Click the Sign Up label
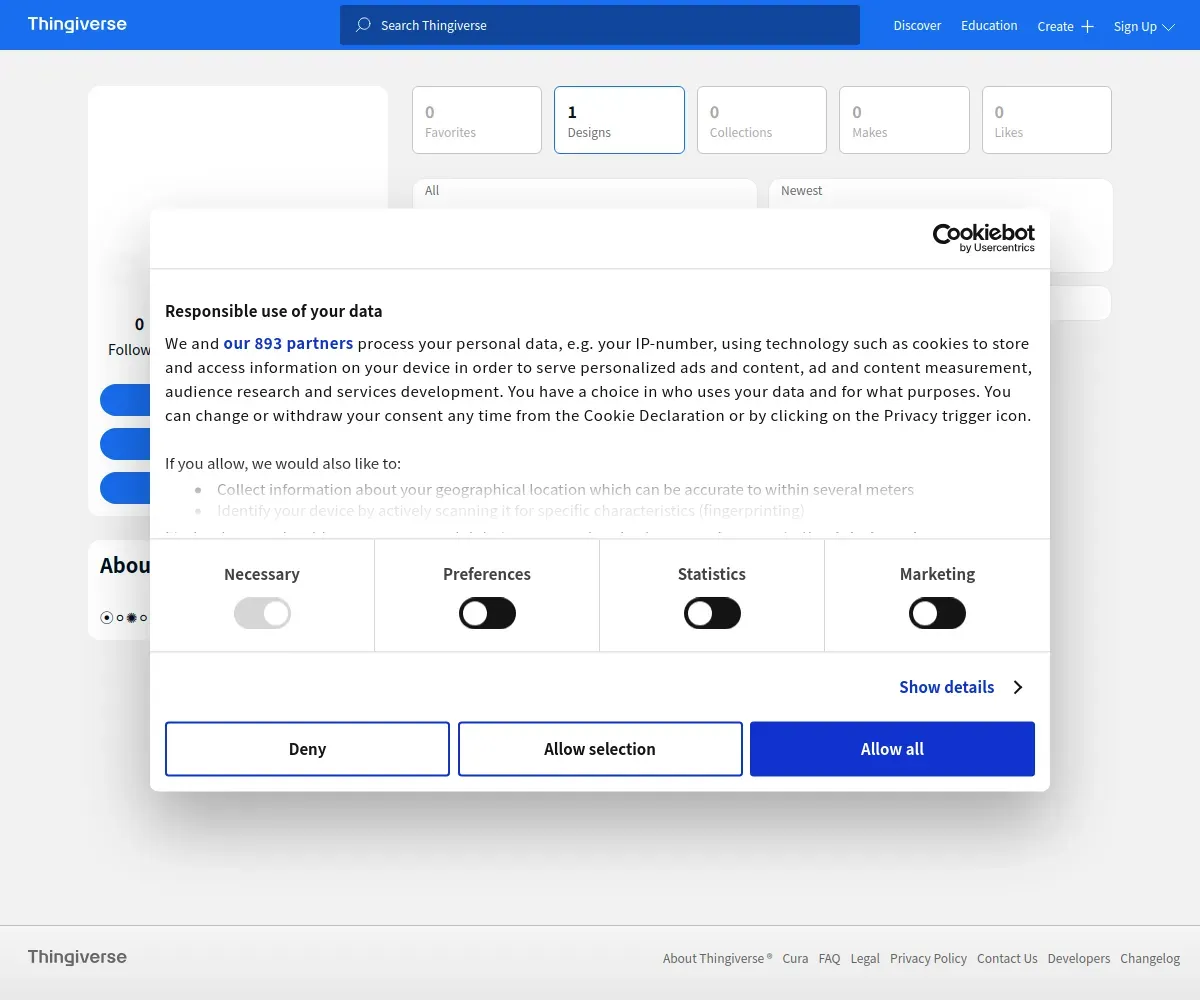1200x1000 pixels. click(x=1135, y=27)
